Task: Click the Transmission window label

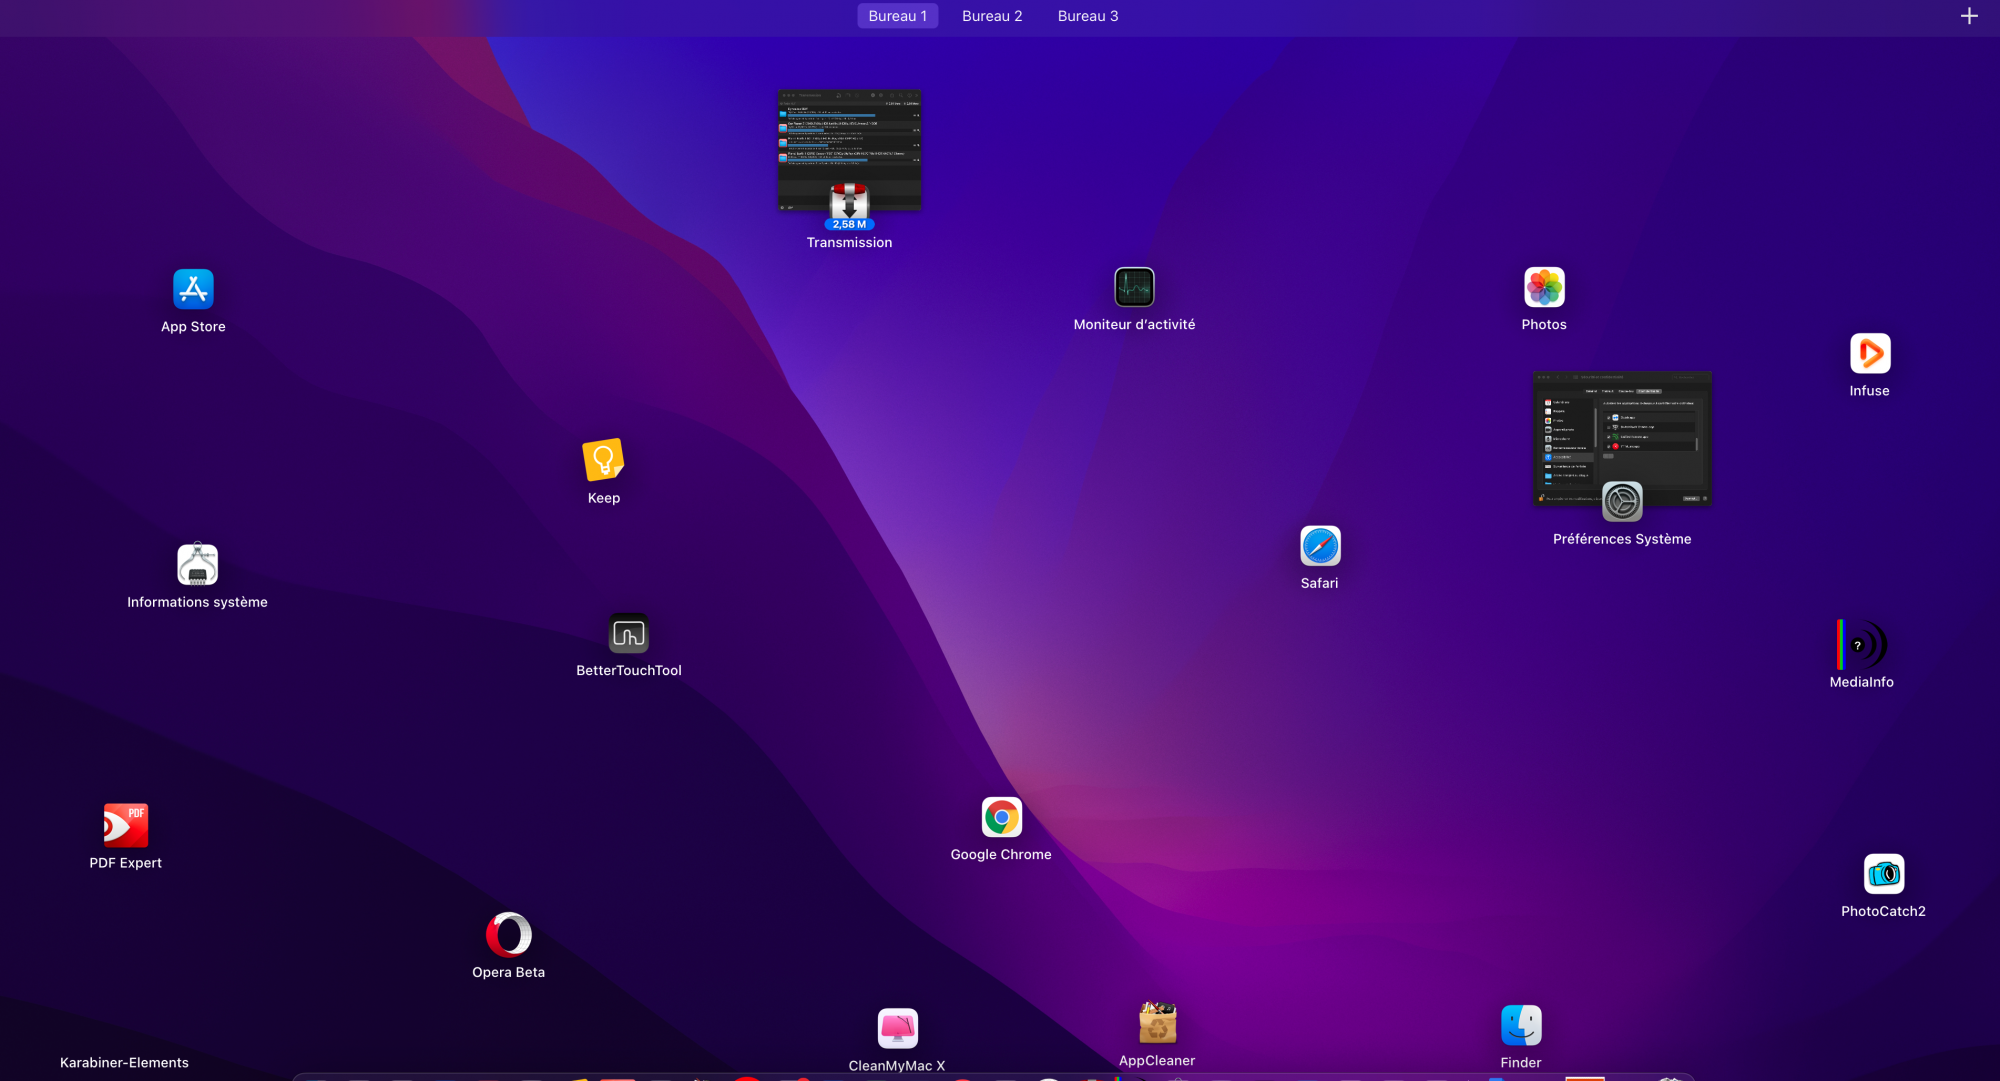Action: (849, 243)
